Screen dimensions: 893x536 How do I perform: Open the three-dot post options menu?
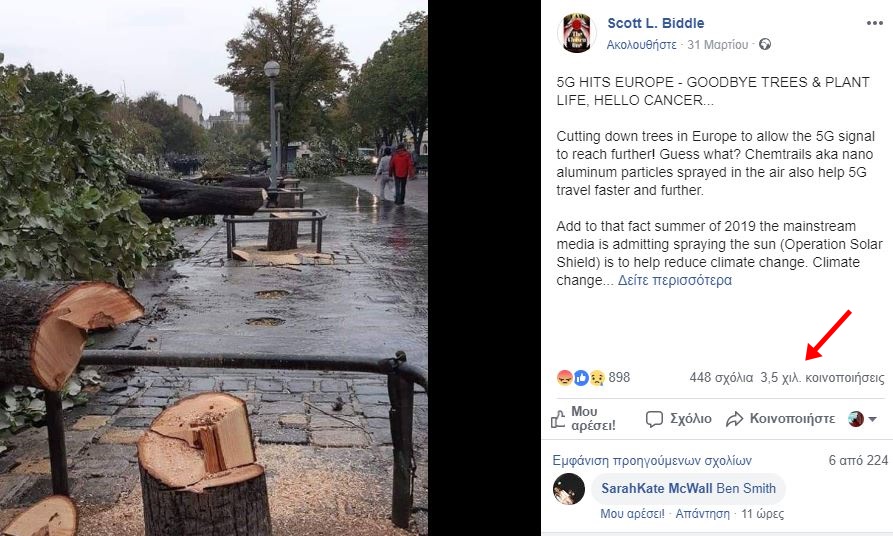[x=874, y=23]
